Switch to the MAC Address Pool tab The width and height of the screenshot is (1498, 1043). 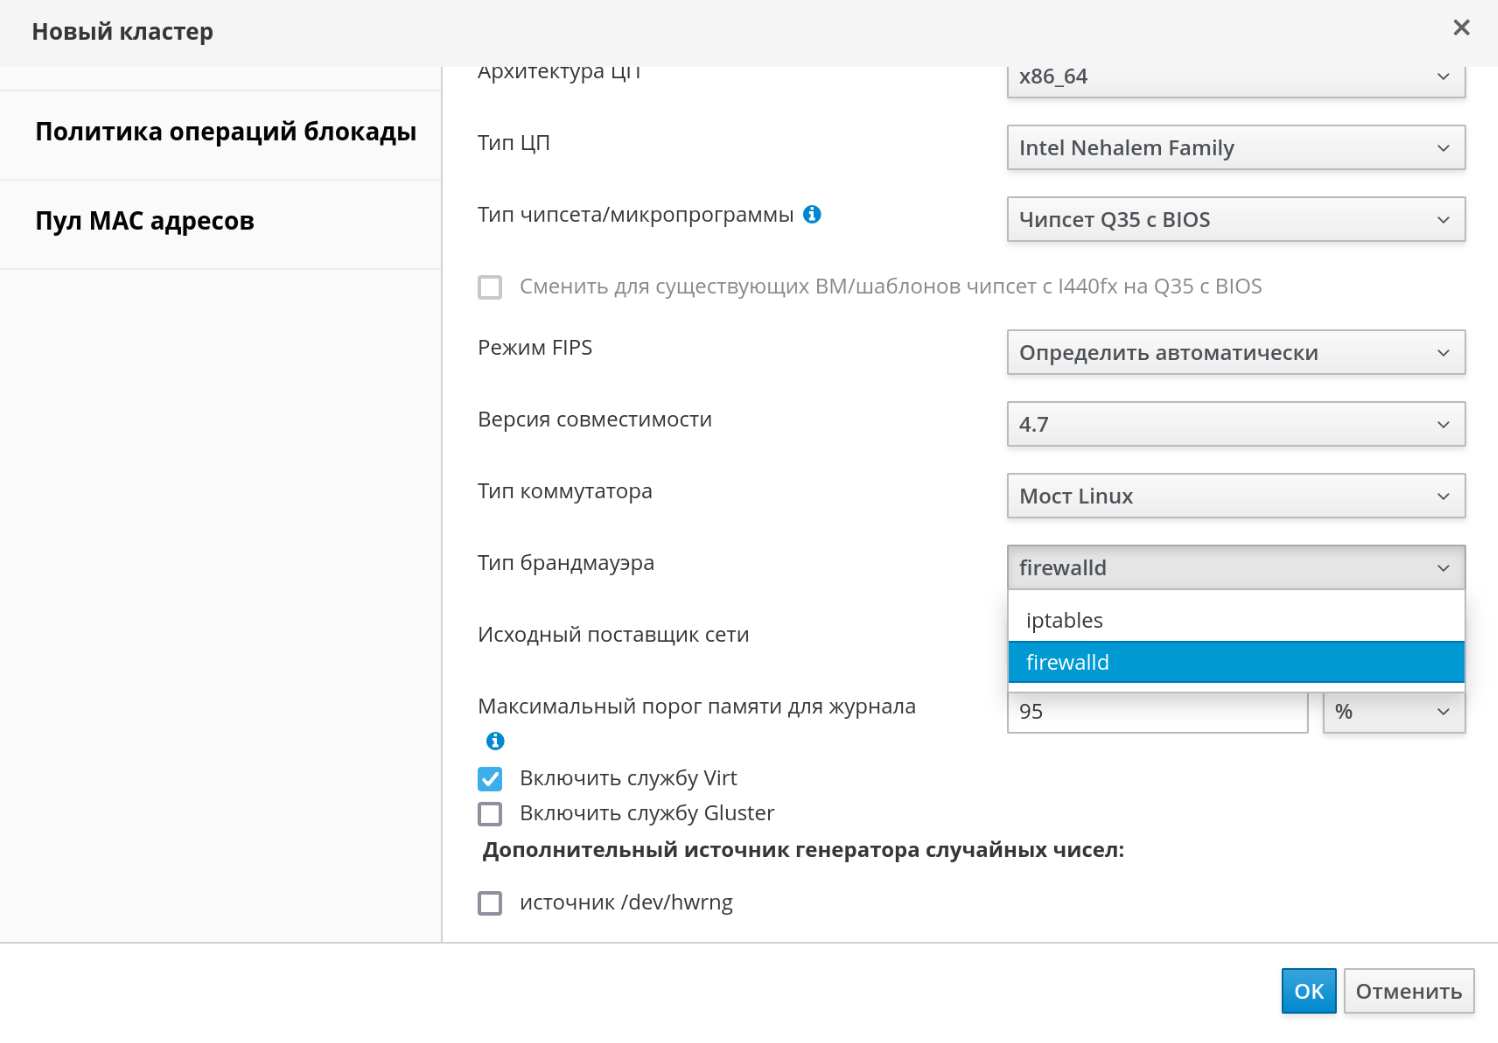coord(145,221)
